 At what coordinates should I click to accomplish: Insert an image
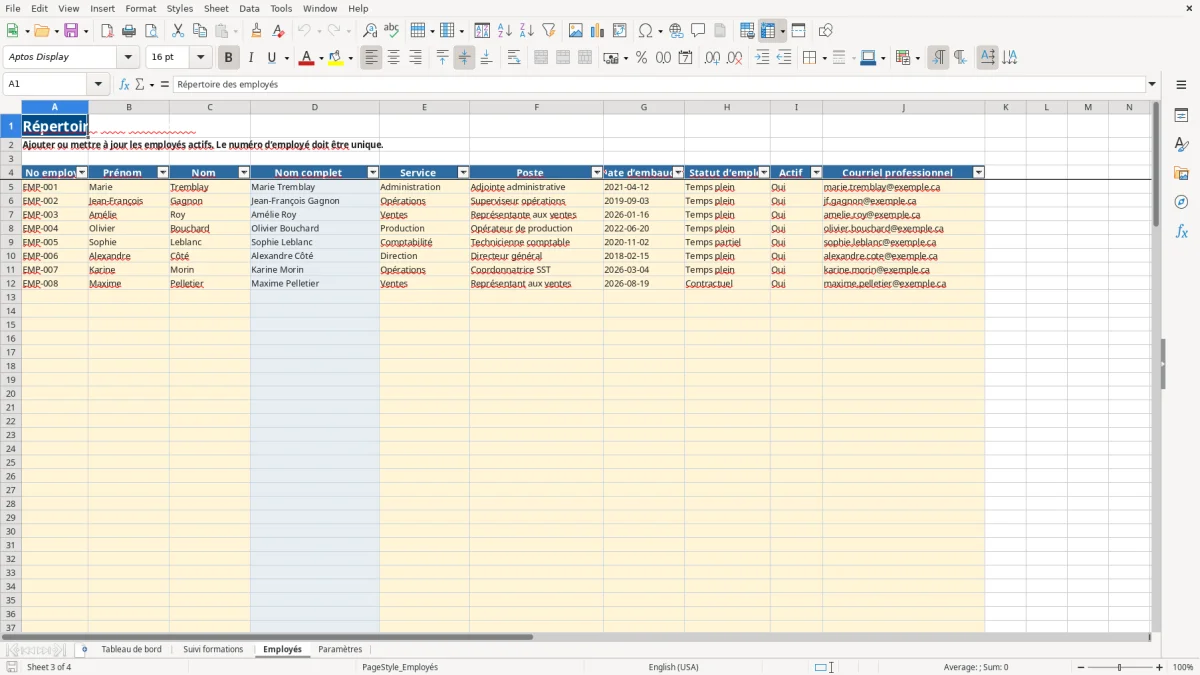576,31
